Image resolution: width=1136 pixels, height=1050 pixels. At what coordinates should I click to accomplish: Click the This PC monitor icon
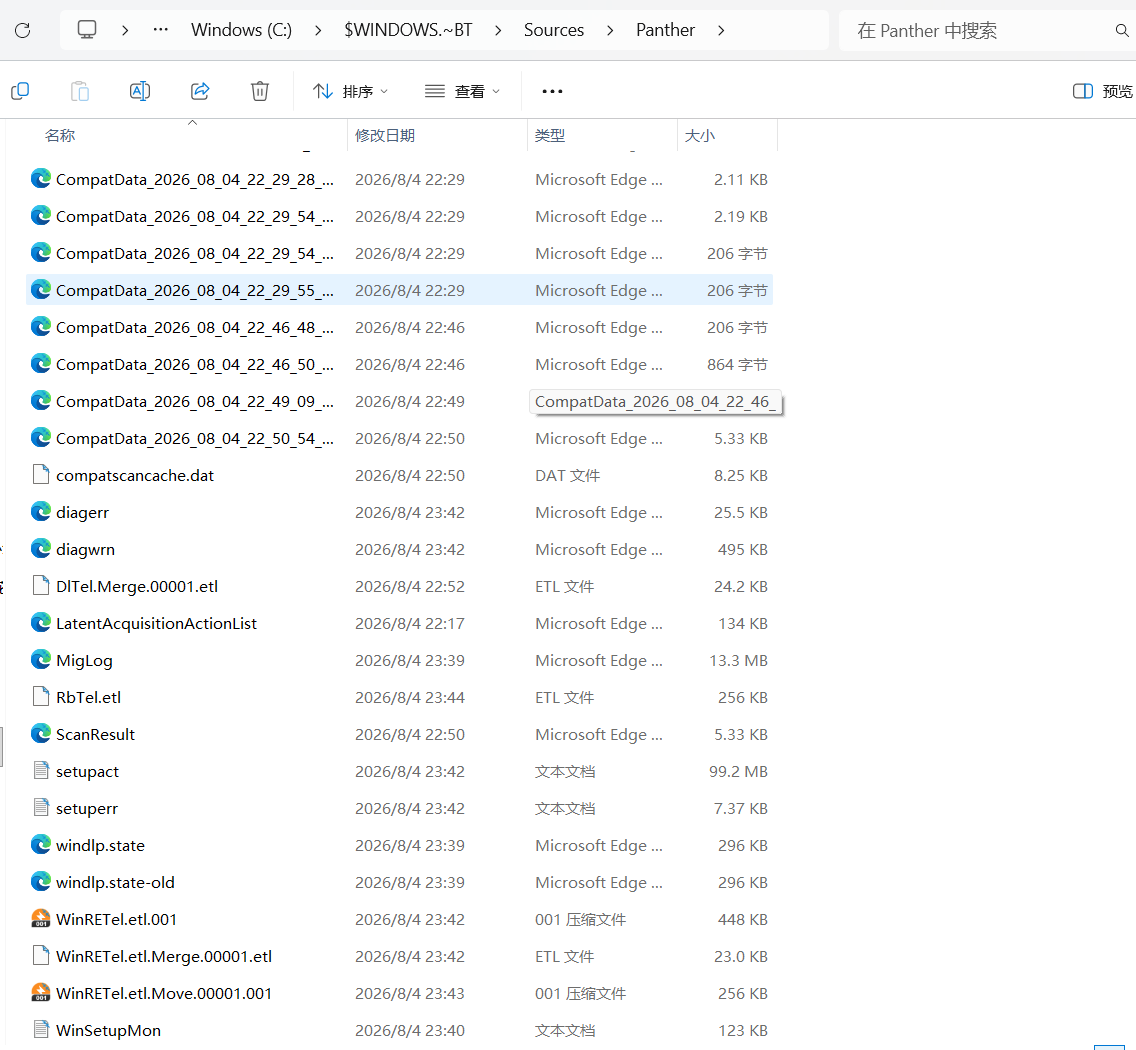87,30
